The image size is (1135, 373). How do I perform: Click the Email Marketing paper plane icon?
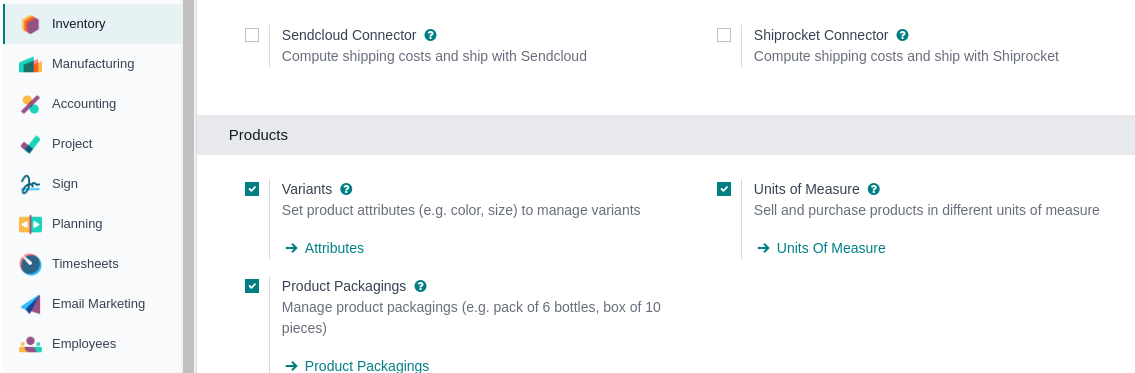pyautogui.click(x=30, y=304)
